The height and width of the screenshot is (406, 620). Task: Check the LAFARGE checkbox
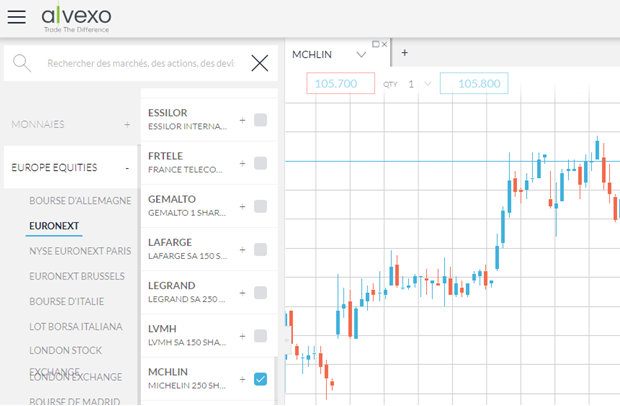(x=260, y=249)
